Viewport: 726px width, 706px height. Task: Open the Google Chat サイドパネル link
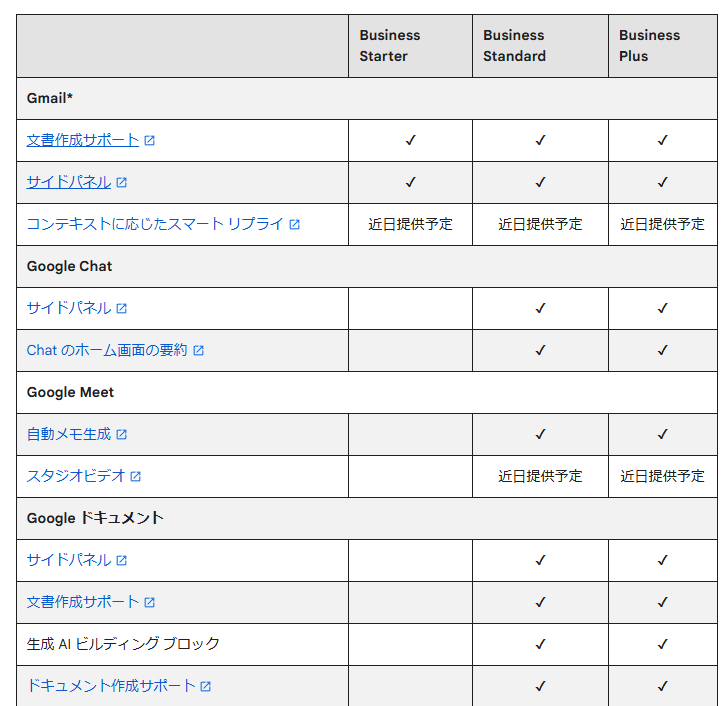point(69,308)
